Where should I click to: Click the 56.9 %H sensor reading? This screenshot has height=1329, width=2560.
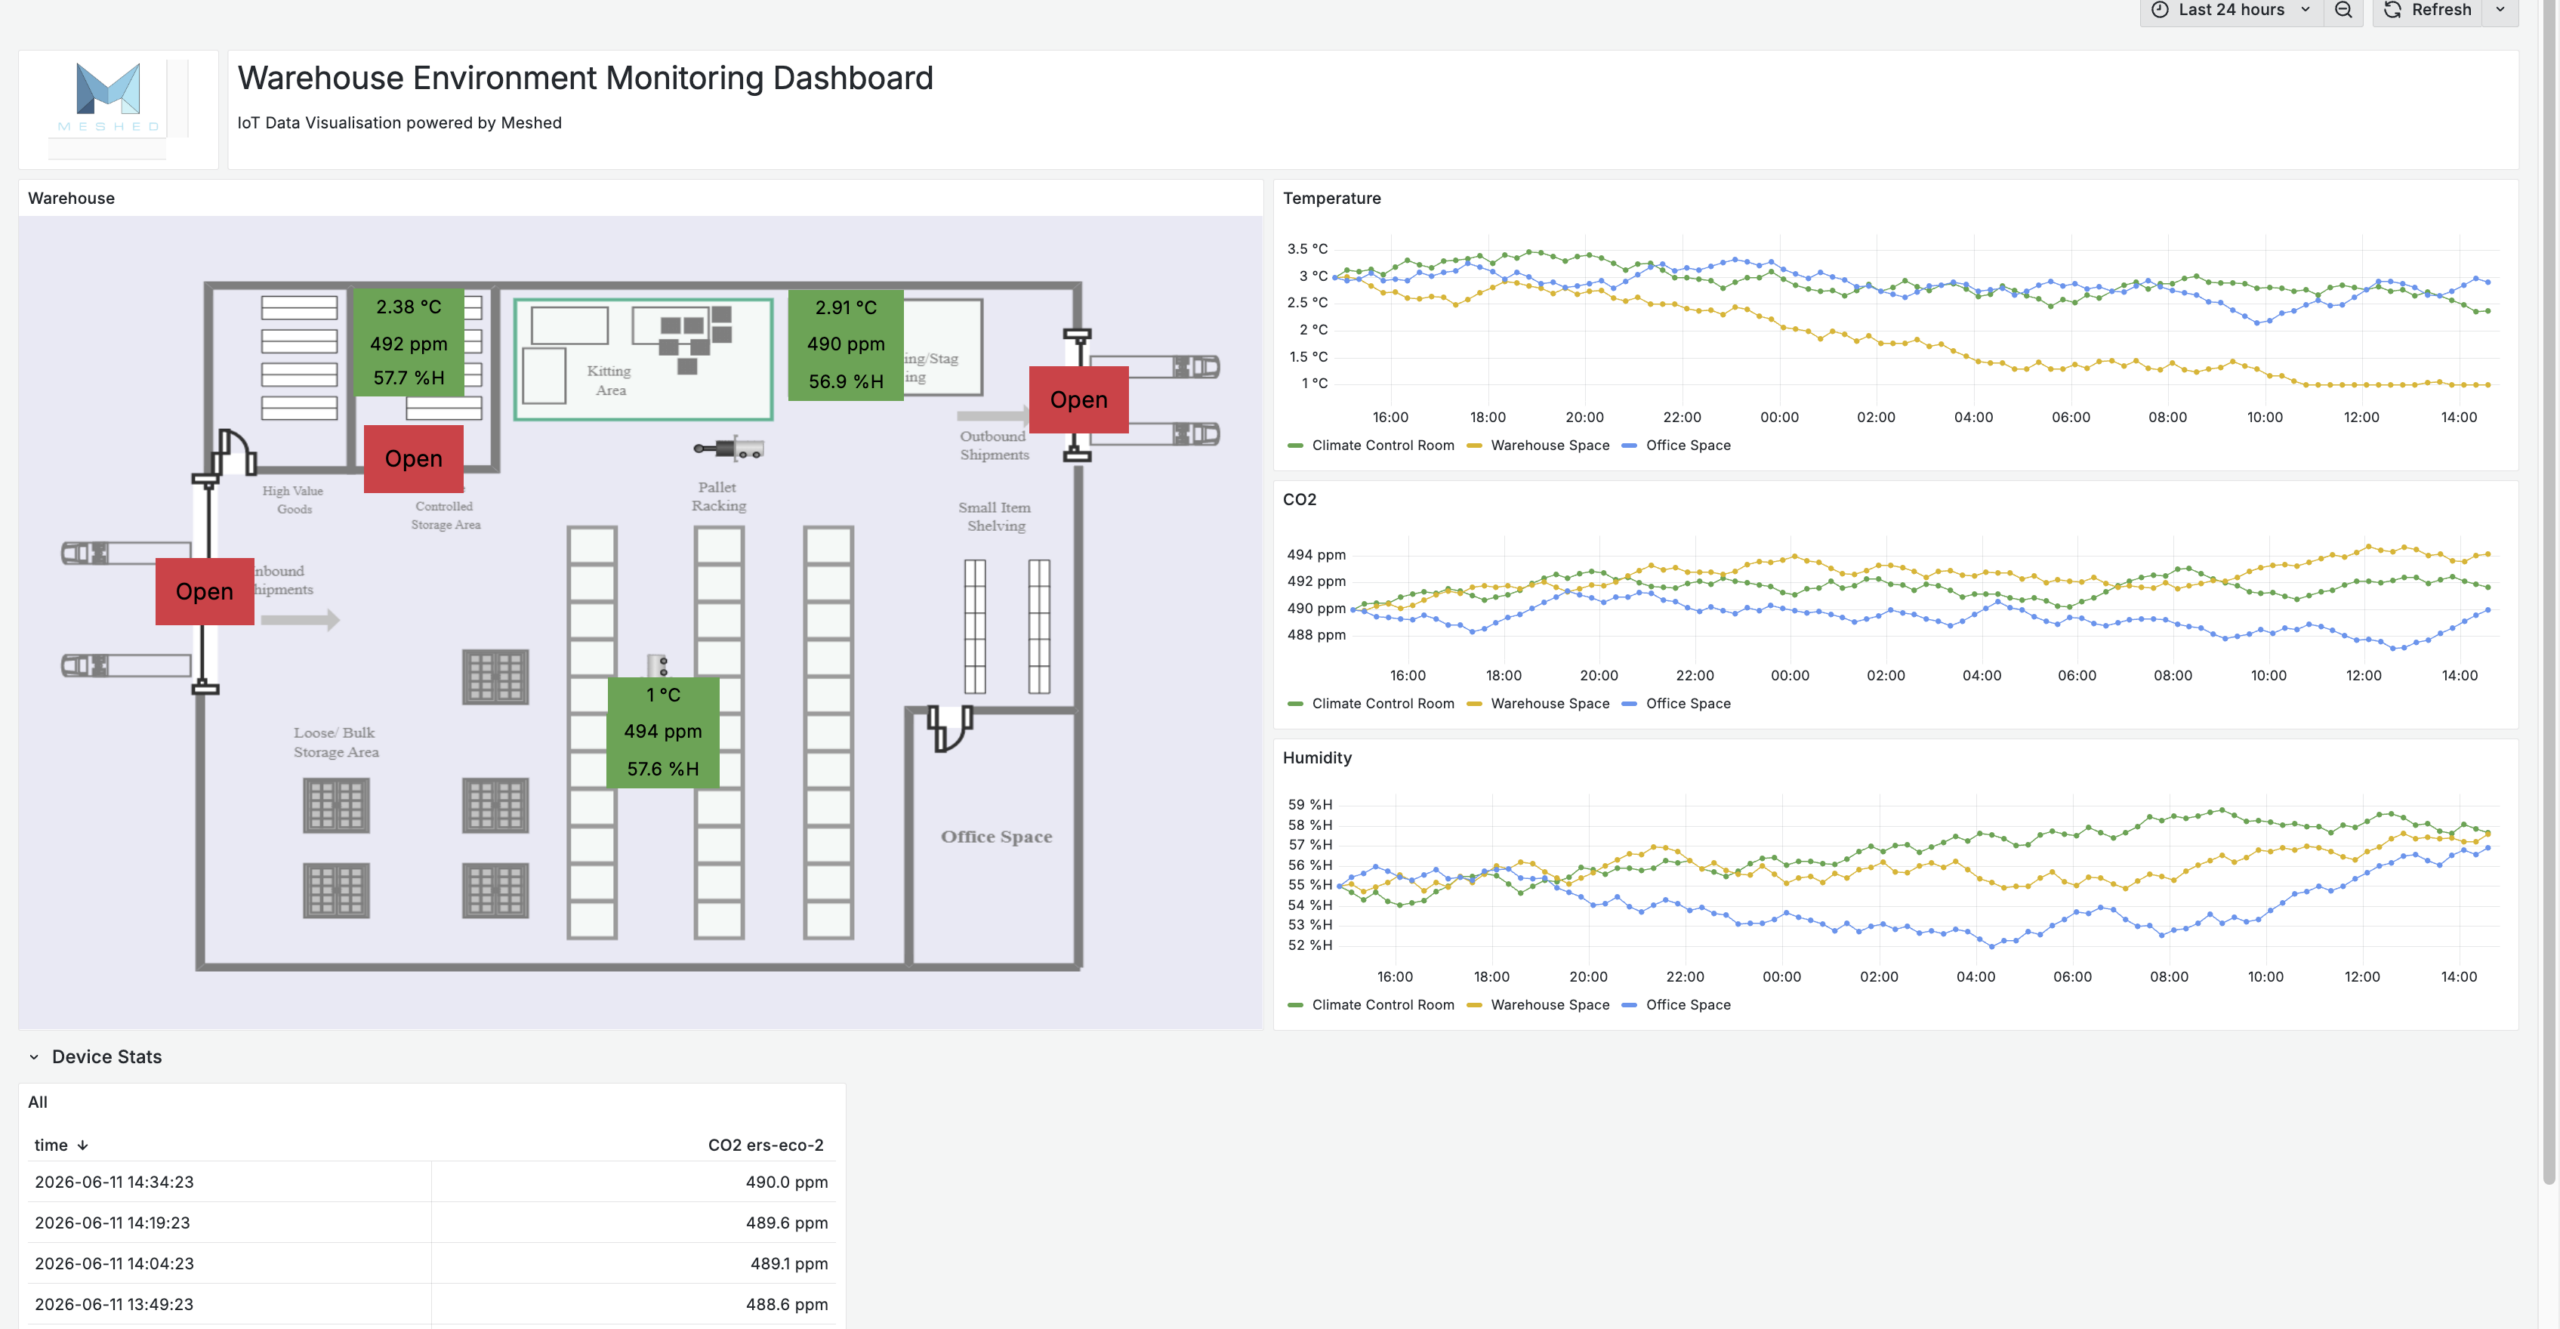845,381
